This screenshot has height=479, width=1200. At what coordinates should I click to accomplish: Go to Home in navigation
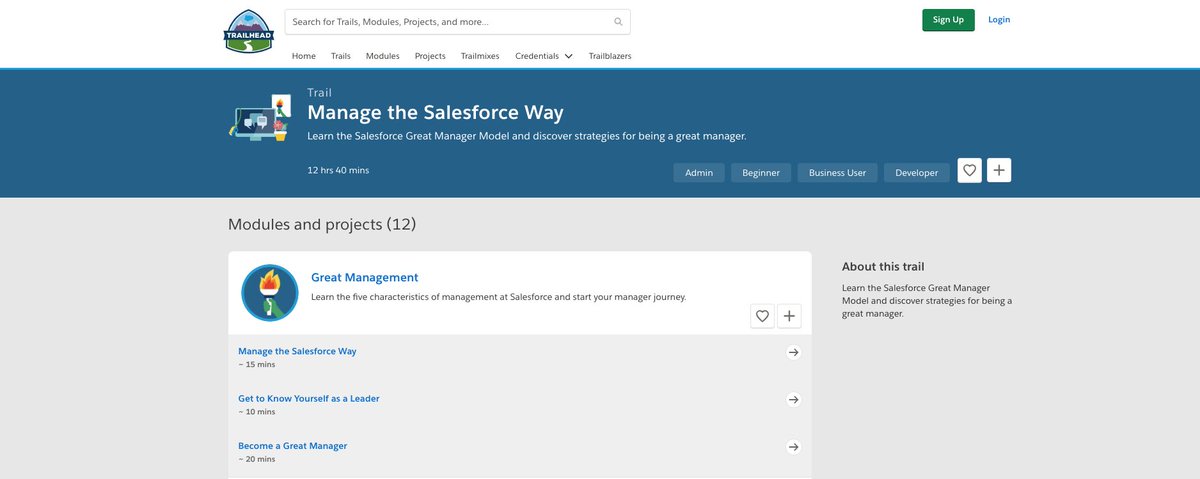tap(304, 56)
